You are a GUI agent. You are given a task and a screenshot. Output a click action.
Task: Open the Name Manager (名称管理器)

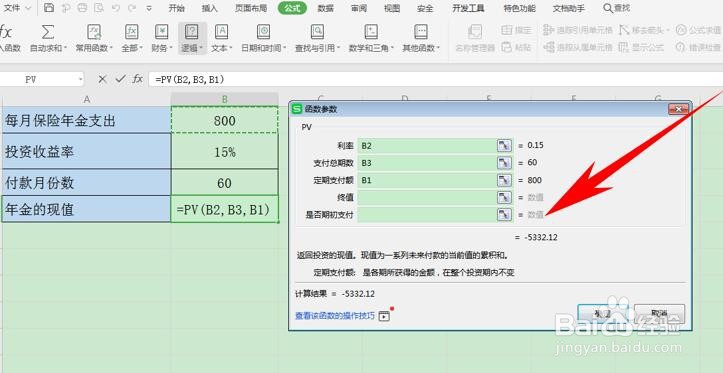coord(475,38)
